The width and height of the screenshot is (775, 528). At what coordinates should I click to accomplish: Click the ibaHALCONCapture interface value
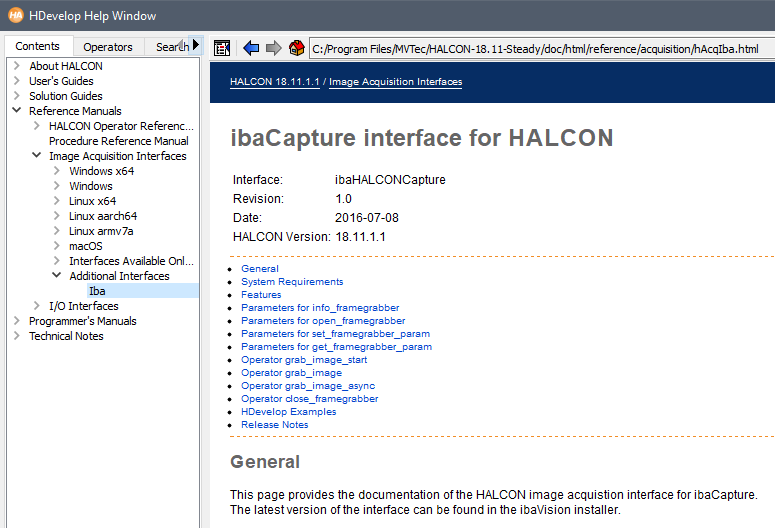point(390,179)
